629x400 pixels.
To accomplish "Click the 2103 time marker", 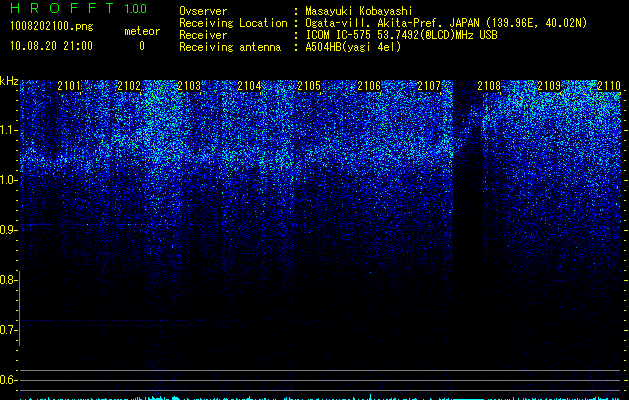I will 189,86.
